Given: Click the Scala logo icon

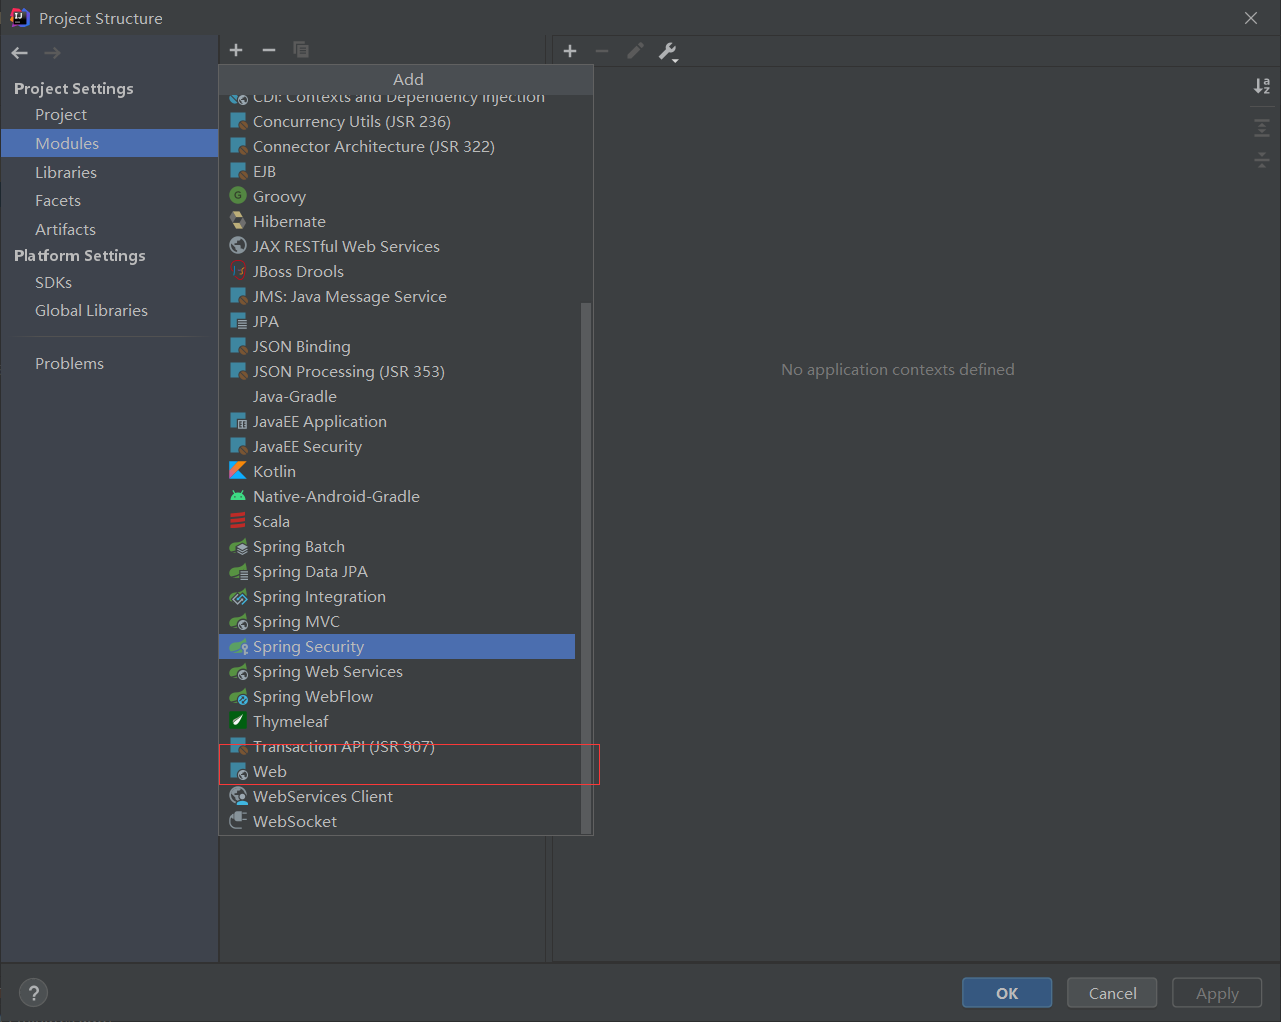Looking at the screenshot, I should point(238,521).
